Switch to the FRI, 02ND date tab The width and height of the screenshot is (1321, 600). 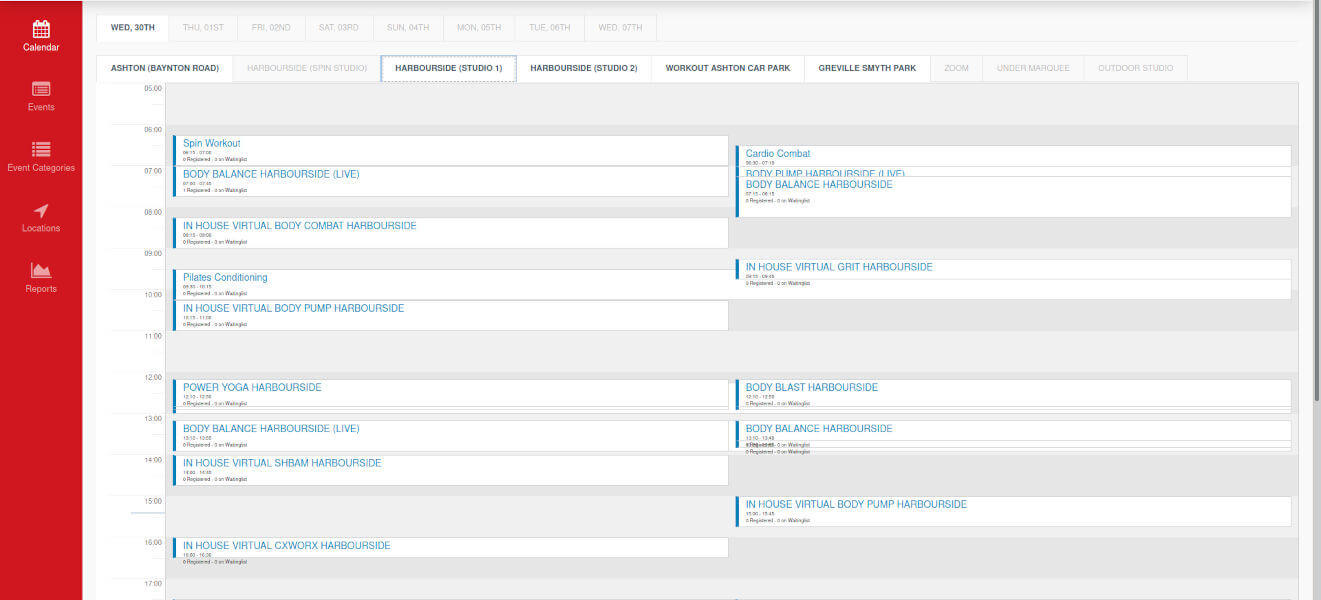(272, 28)
